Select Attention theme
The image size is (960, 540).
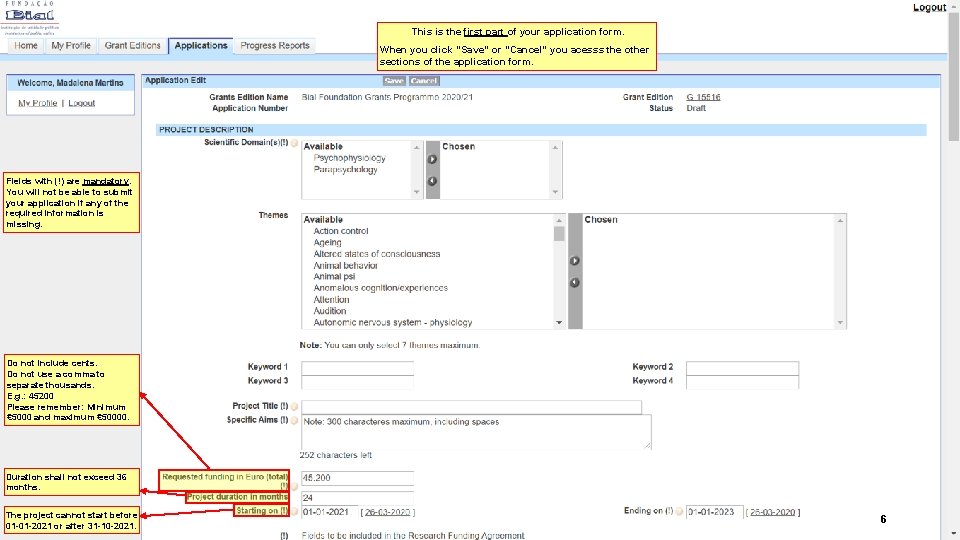click(331, 299)
